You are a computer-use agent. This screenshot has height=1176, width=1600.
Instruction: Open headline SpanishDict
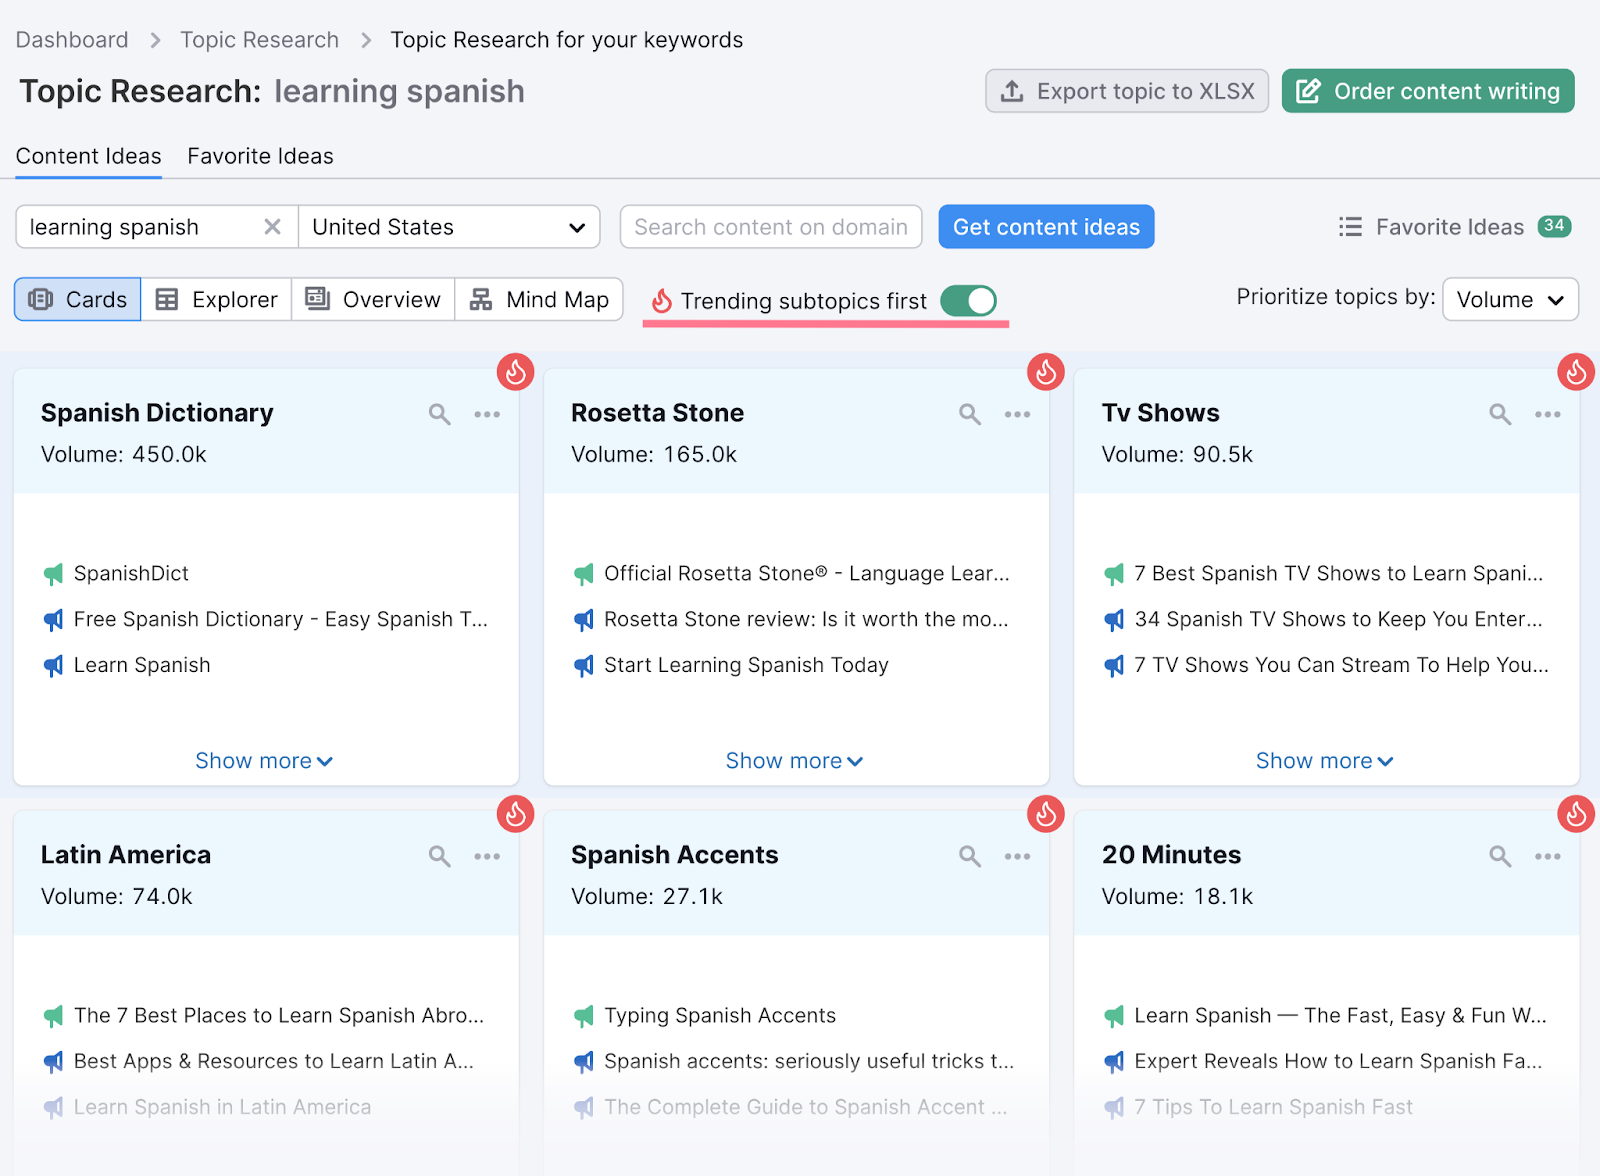coord(131,574)
